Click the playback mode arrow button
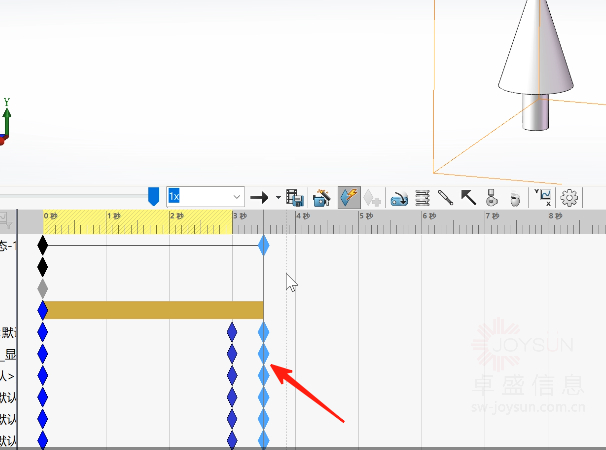 [x=260, y=197]
